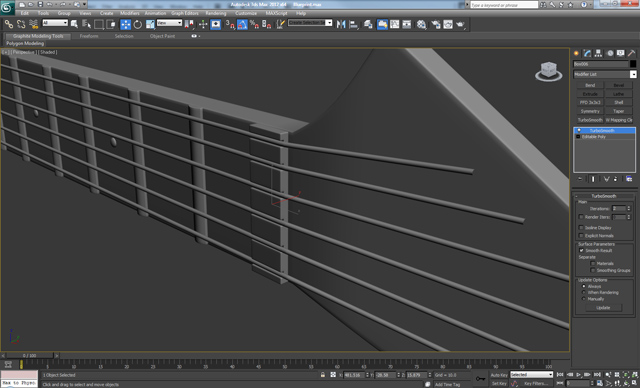
Task: Toggle the TurboSmooth modifier lightbulb
Action: 579,131
